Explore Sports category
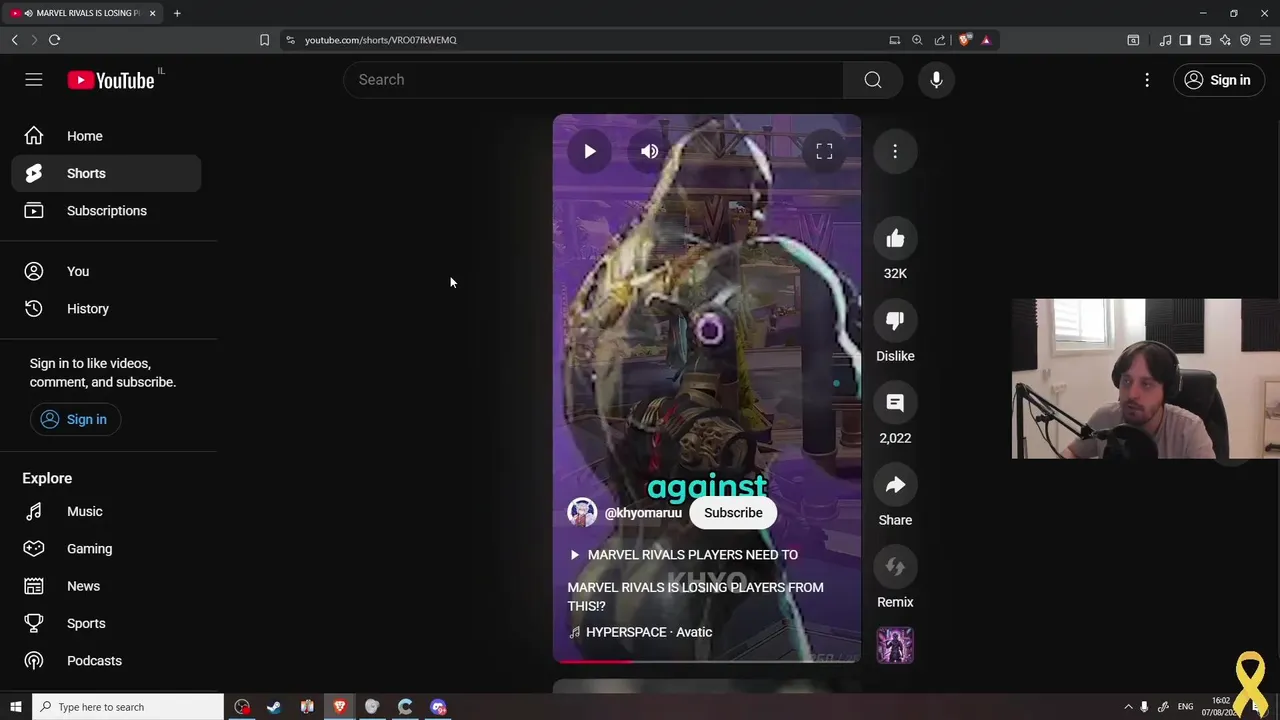 click(x=106, y=623)
